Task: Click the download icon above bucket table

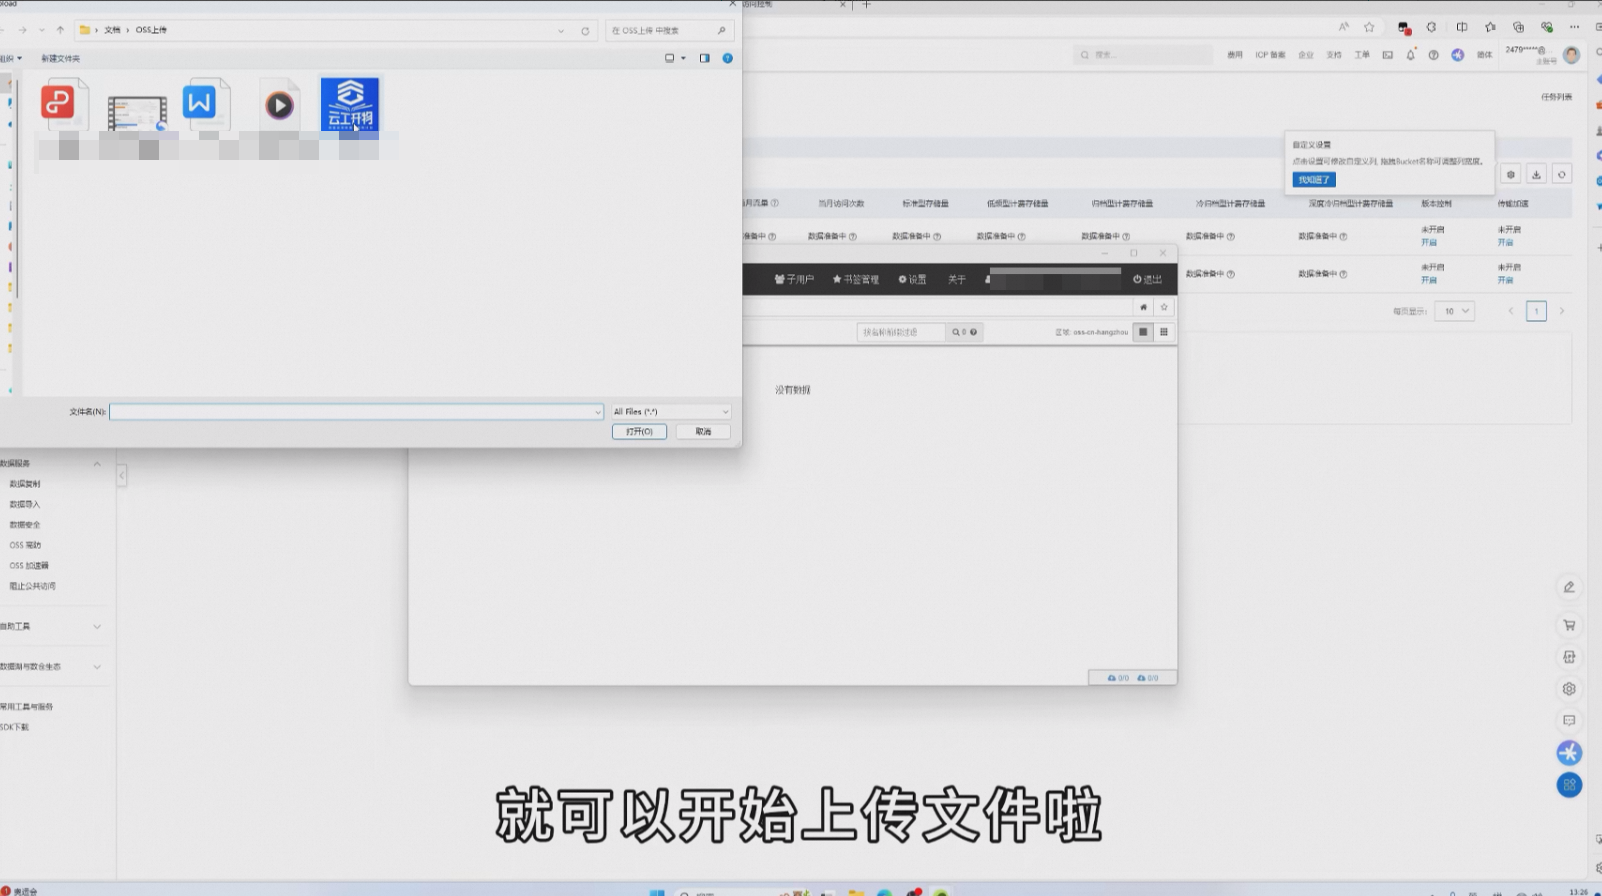Action: click(1537, 174)
